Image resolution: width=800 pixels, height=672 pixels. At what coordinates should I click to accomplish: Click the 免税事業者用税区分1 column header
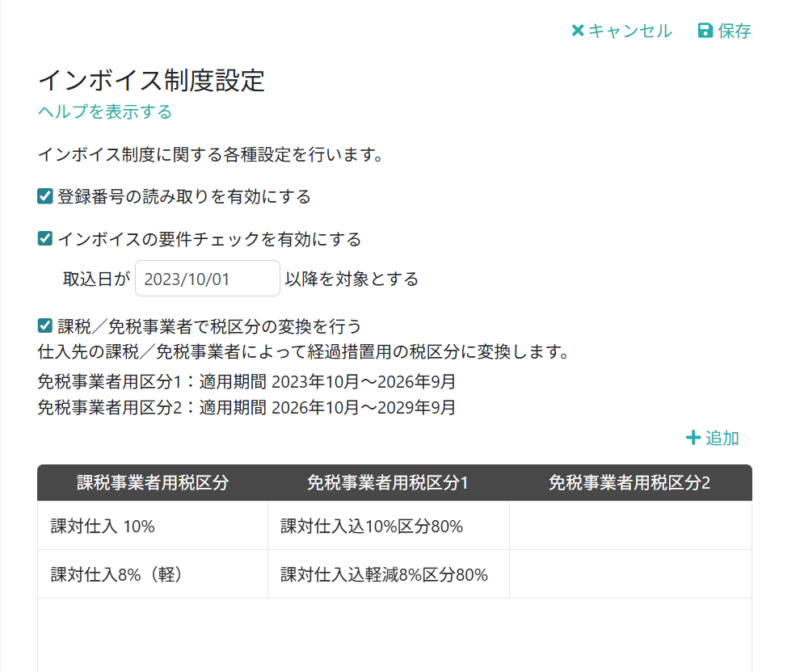388,483
